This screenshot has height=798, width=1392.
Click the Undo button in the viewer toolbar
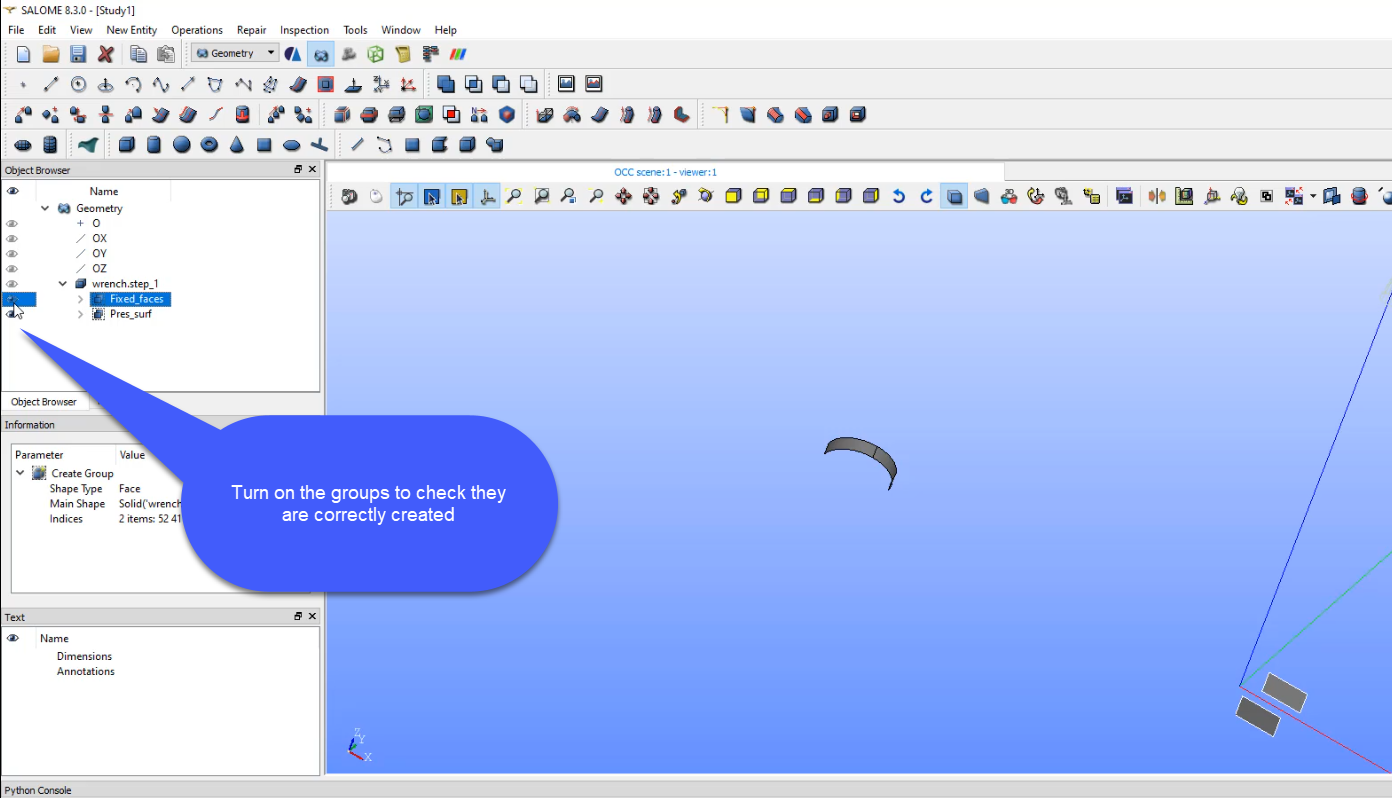tap(897, 195)
